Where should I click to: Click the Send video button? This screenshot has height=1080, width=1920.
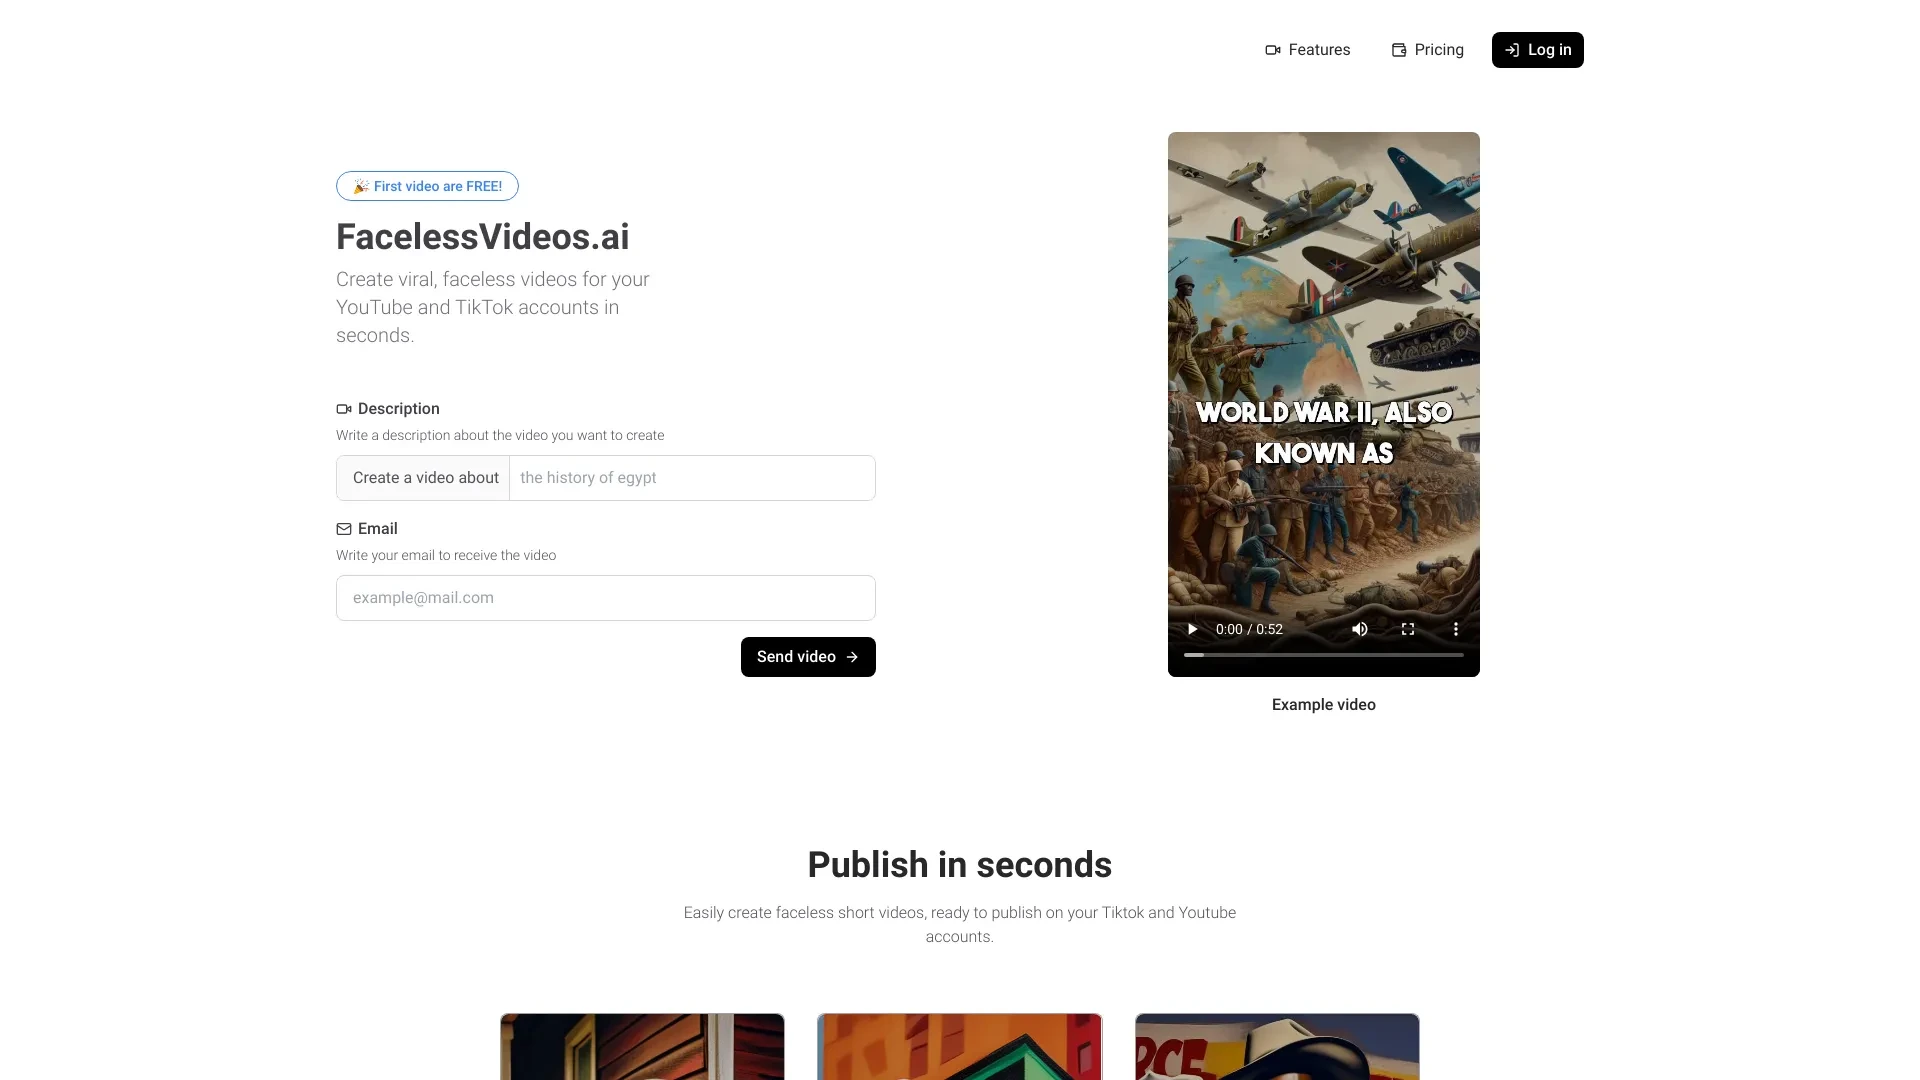(x=808, y=657)
